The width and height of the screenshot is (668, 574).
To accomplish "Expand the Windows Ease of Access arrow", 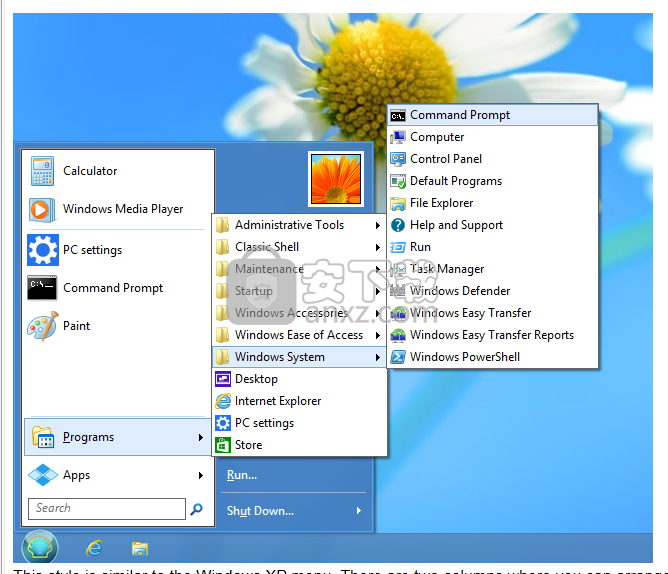I will [378, 336].
